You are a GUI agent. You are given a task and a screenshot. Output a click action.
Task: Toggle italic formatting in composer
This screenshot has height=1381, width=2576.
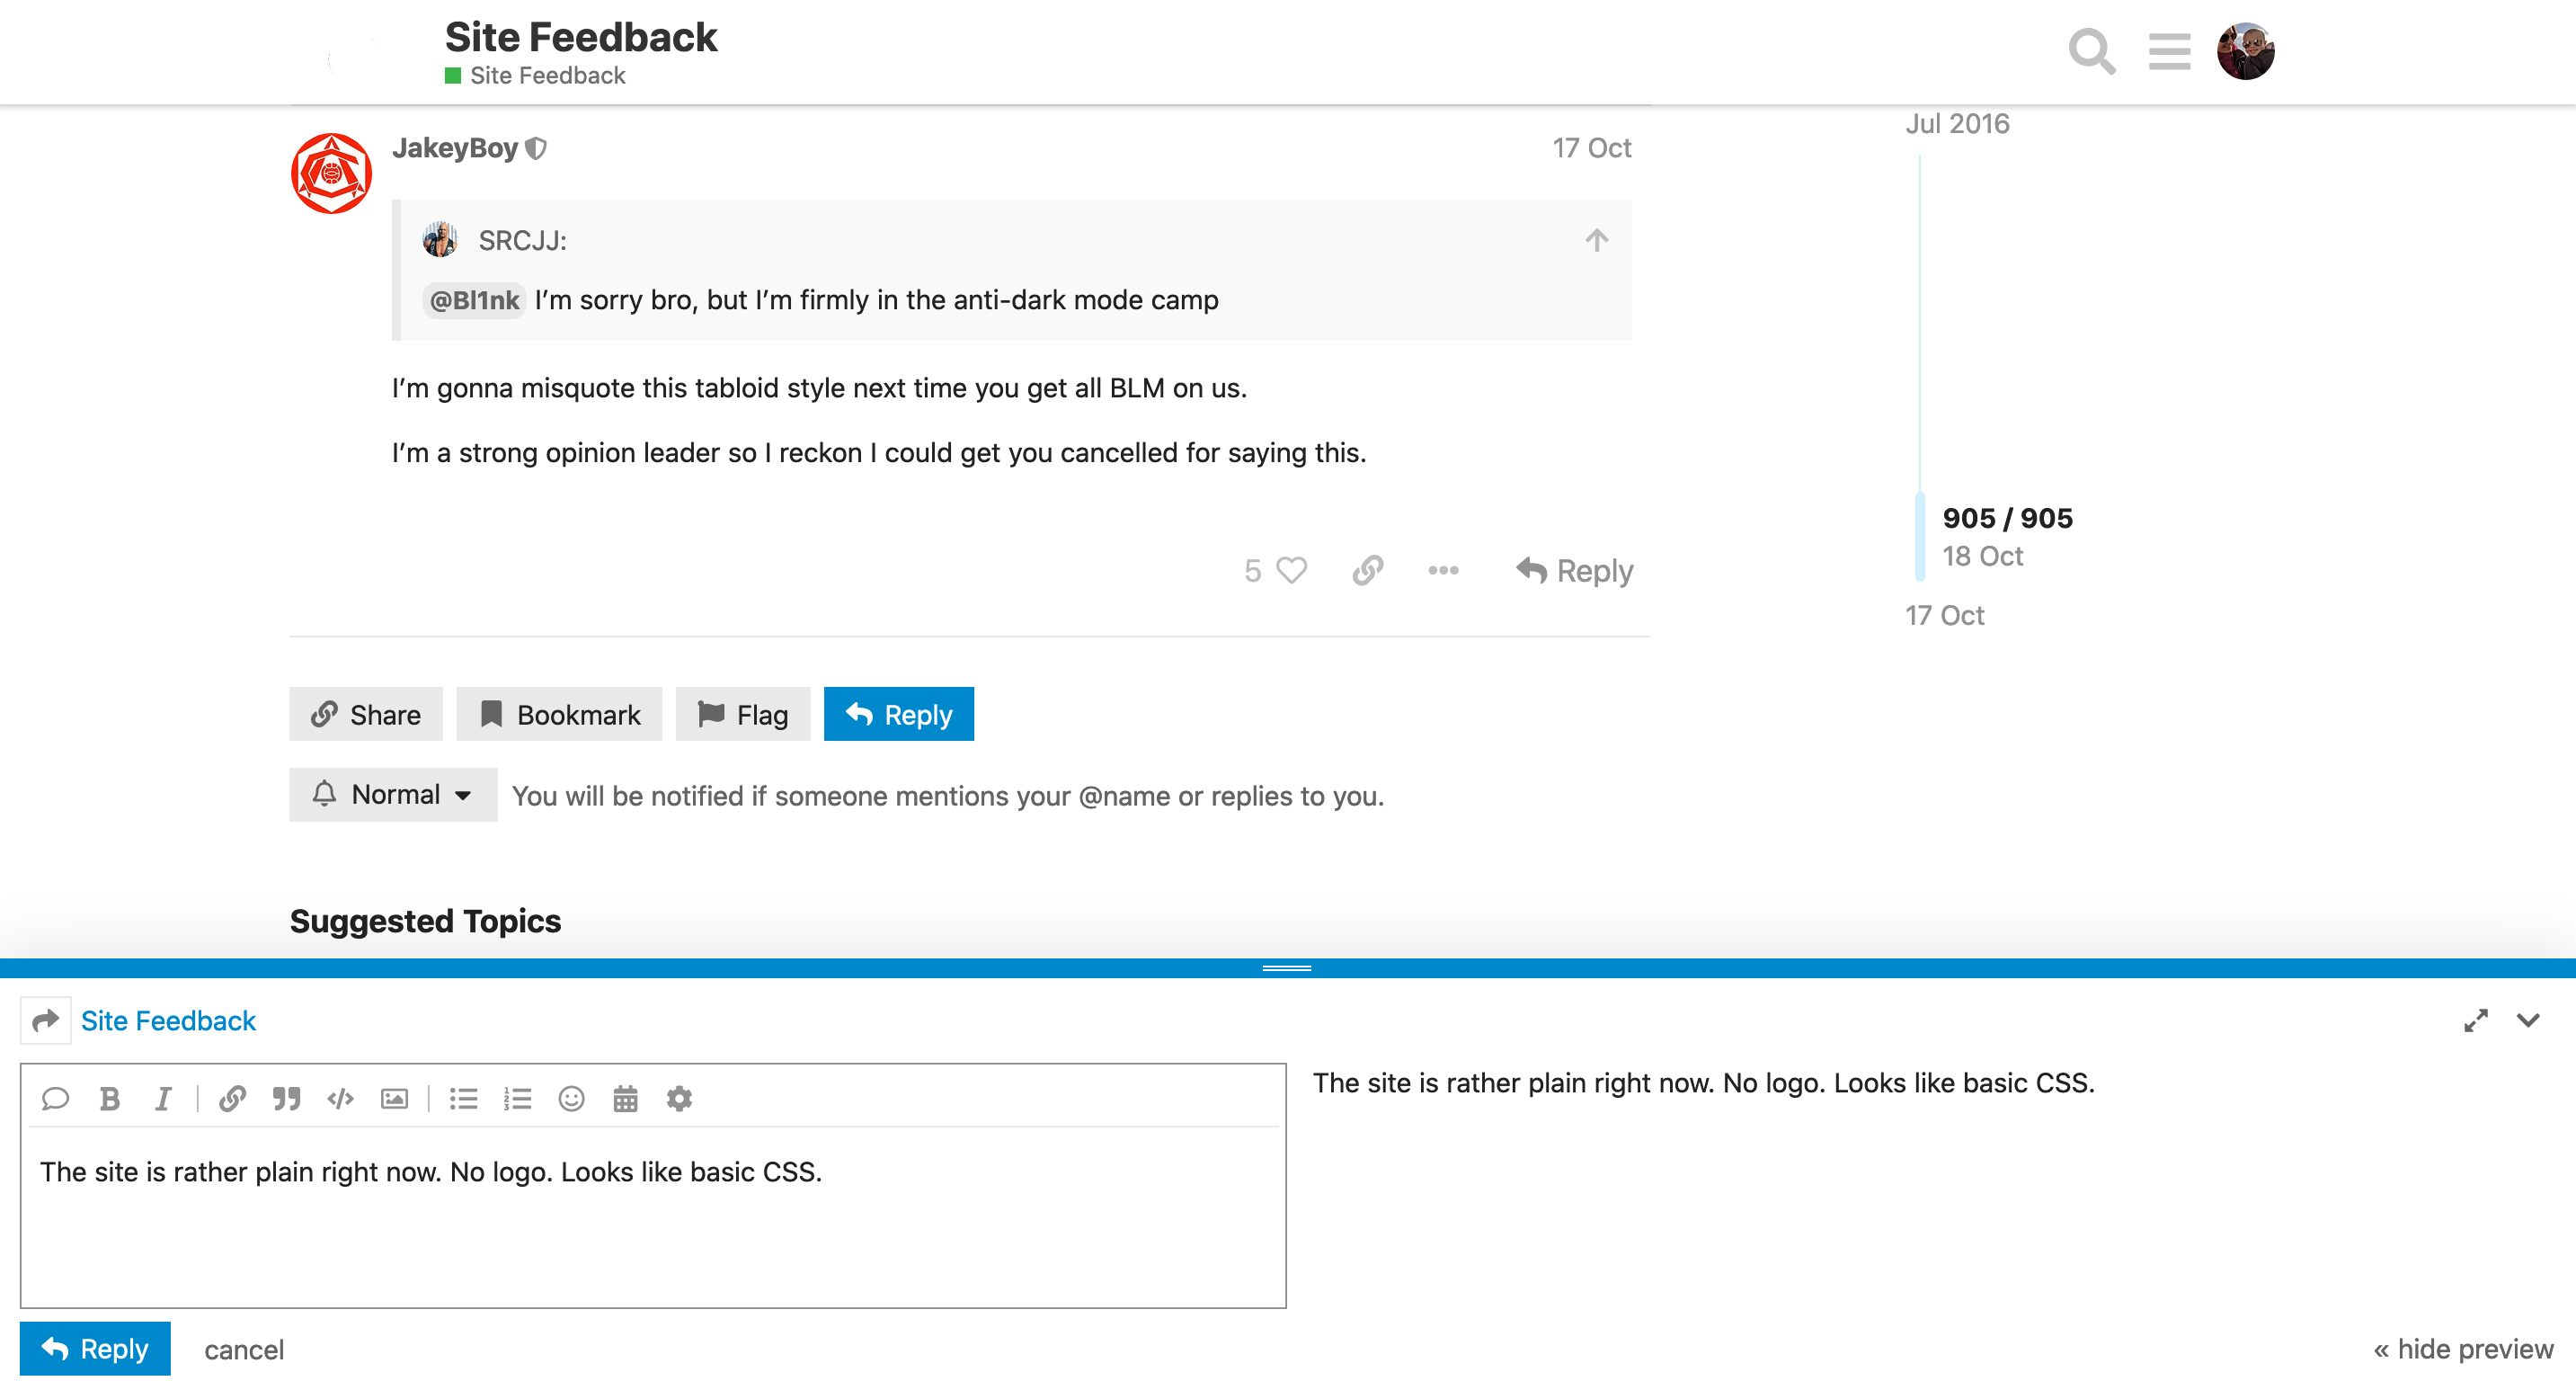coord(163,1099)
